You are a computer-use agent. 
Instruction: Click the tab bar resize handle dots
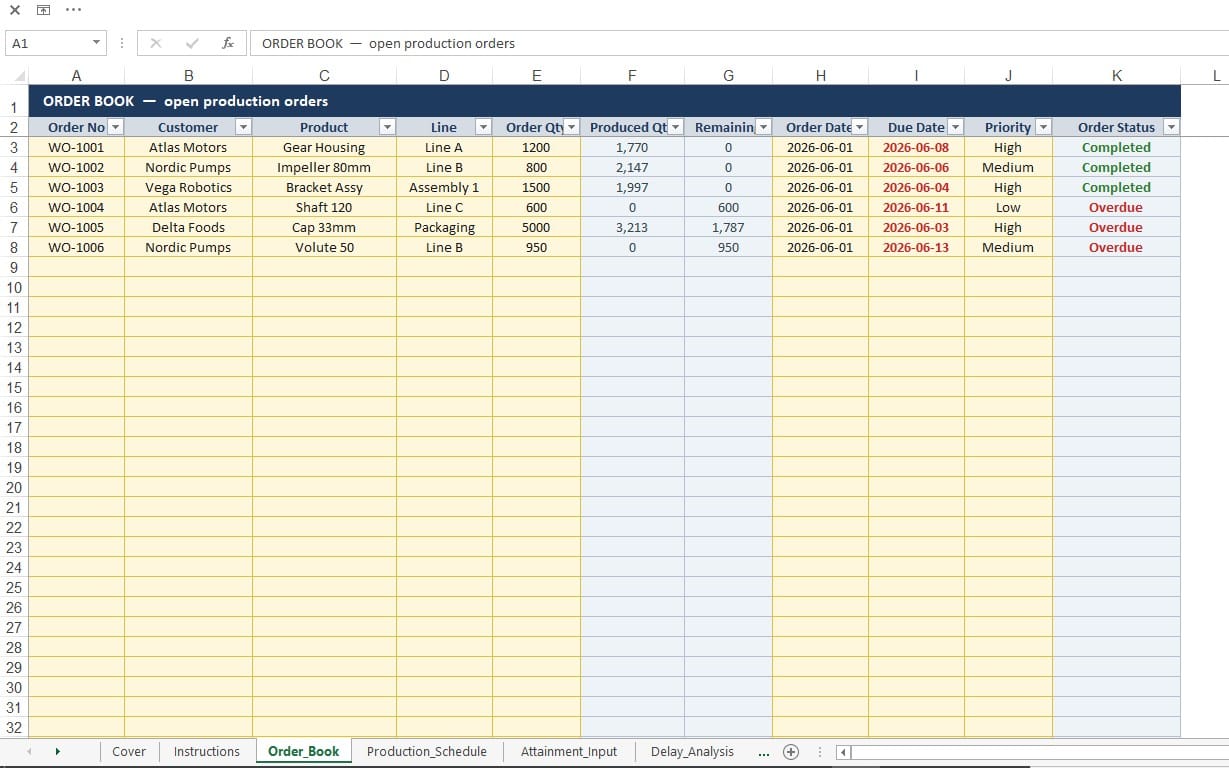820,752
